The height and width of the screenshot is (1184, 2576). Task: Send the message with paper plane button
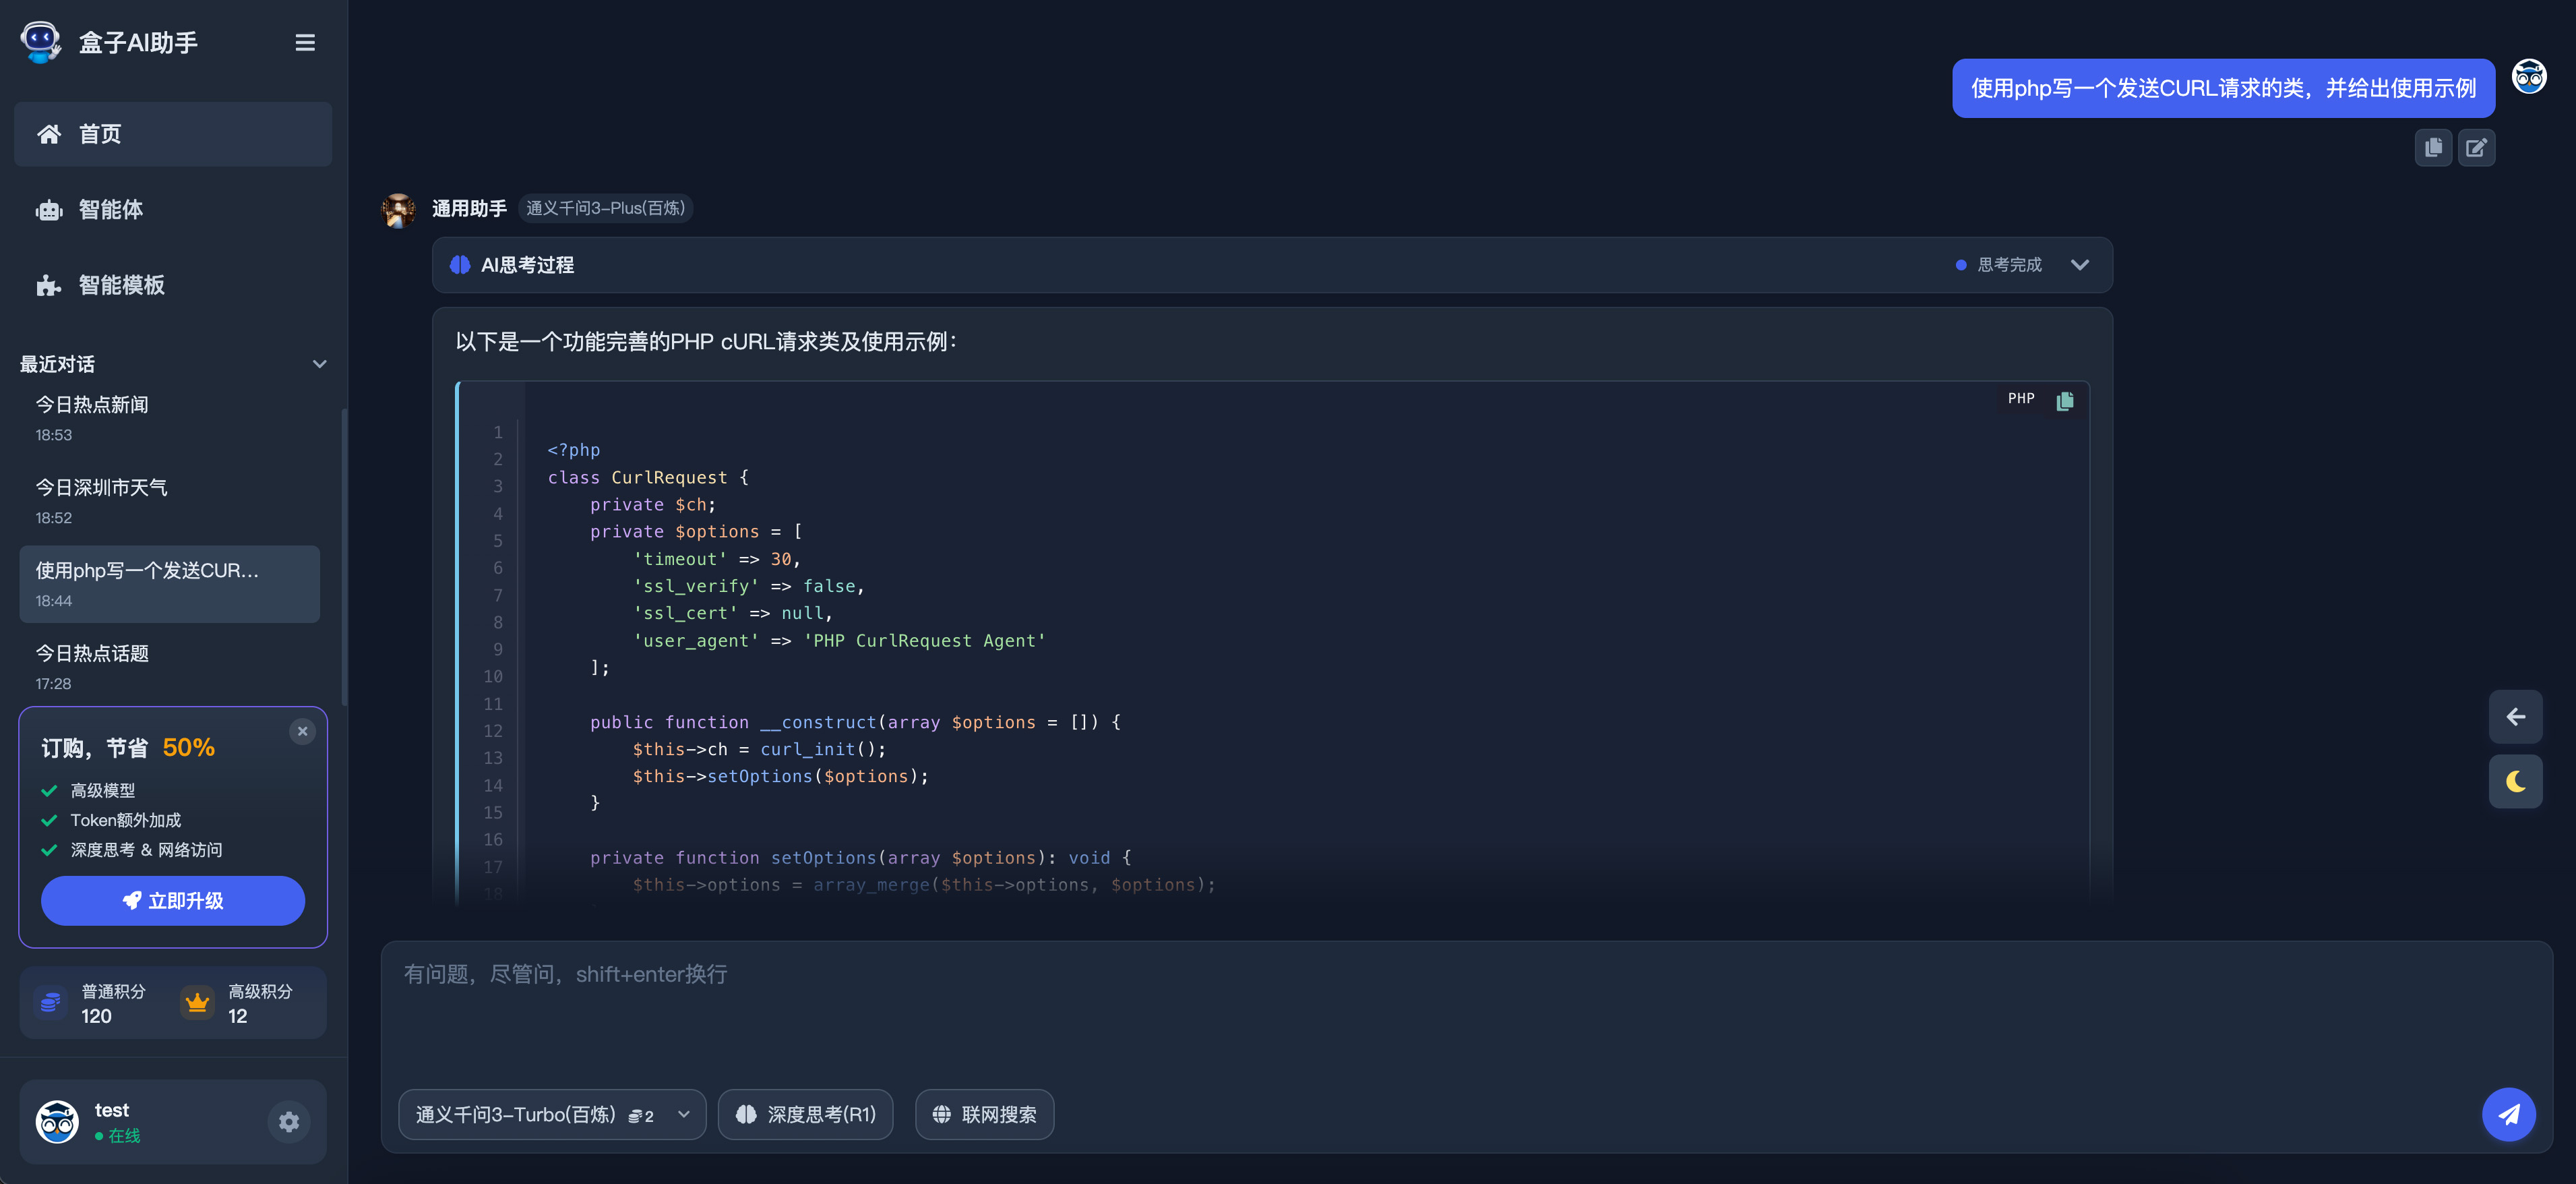coord(2508,1115)
